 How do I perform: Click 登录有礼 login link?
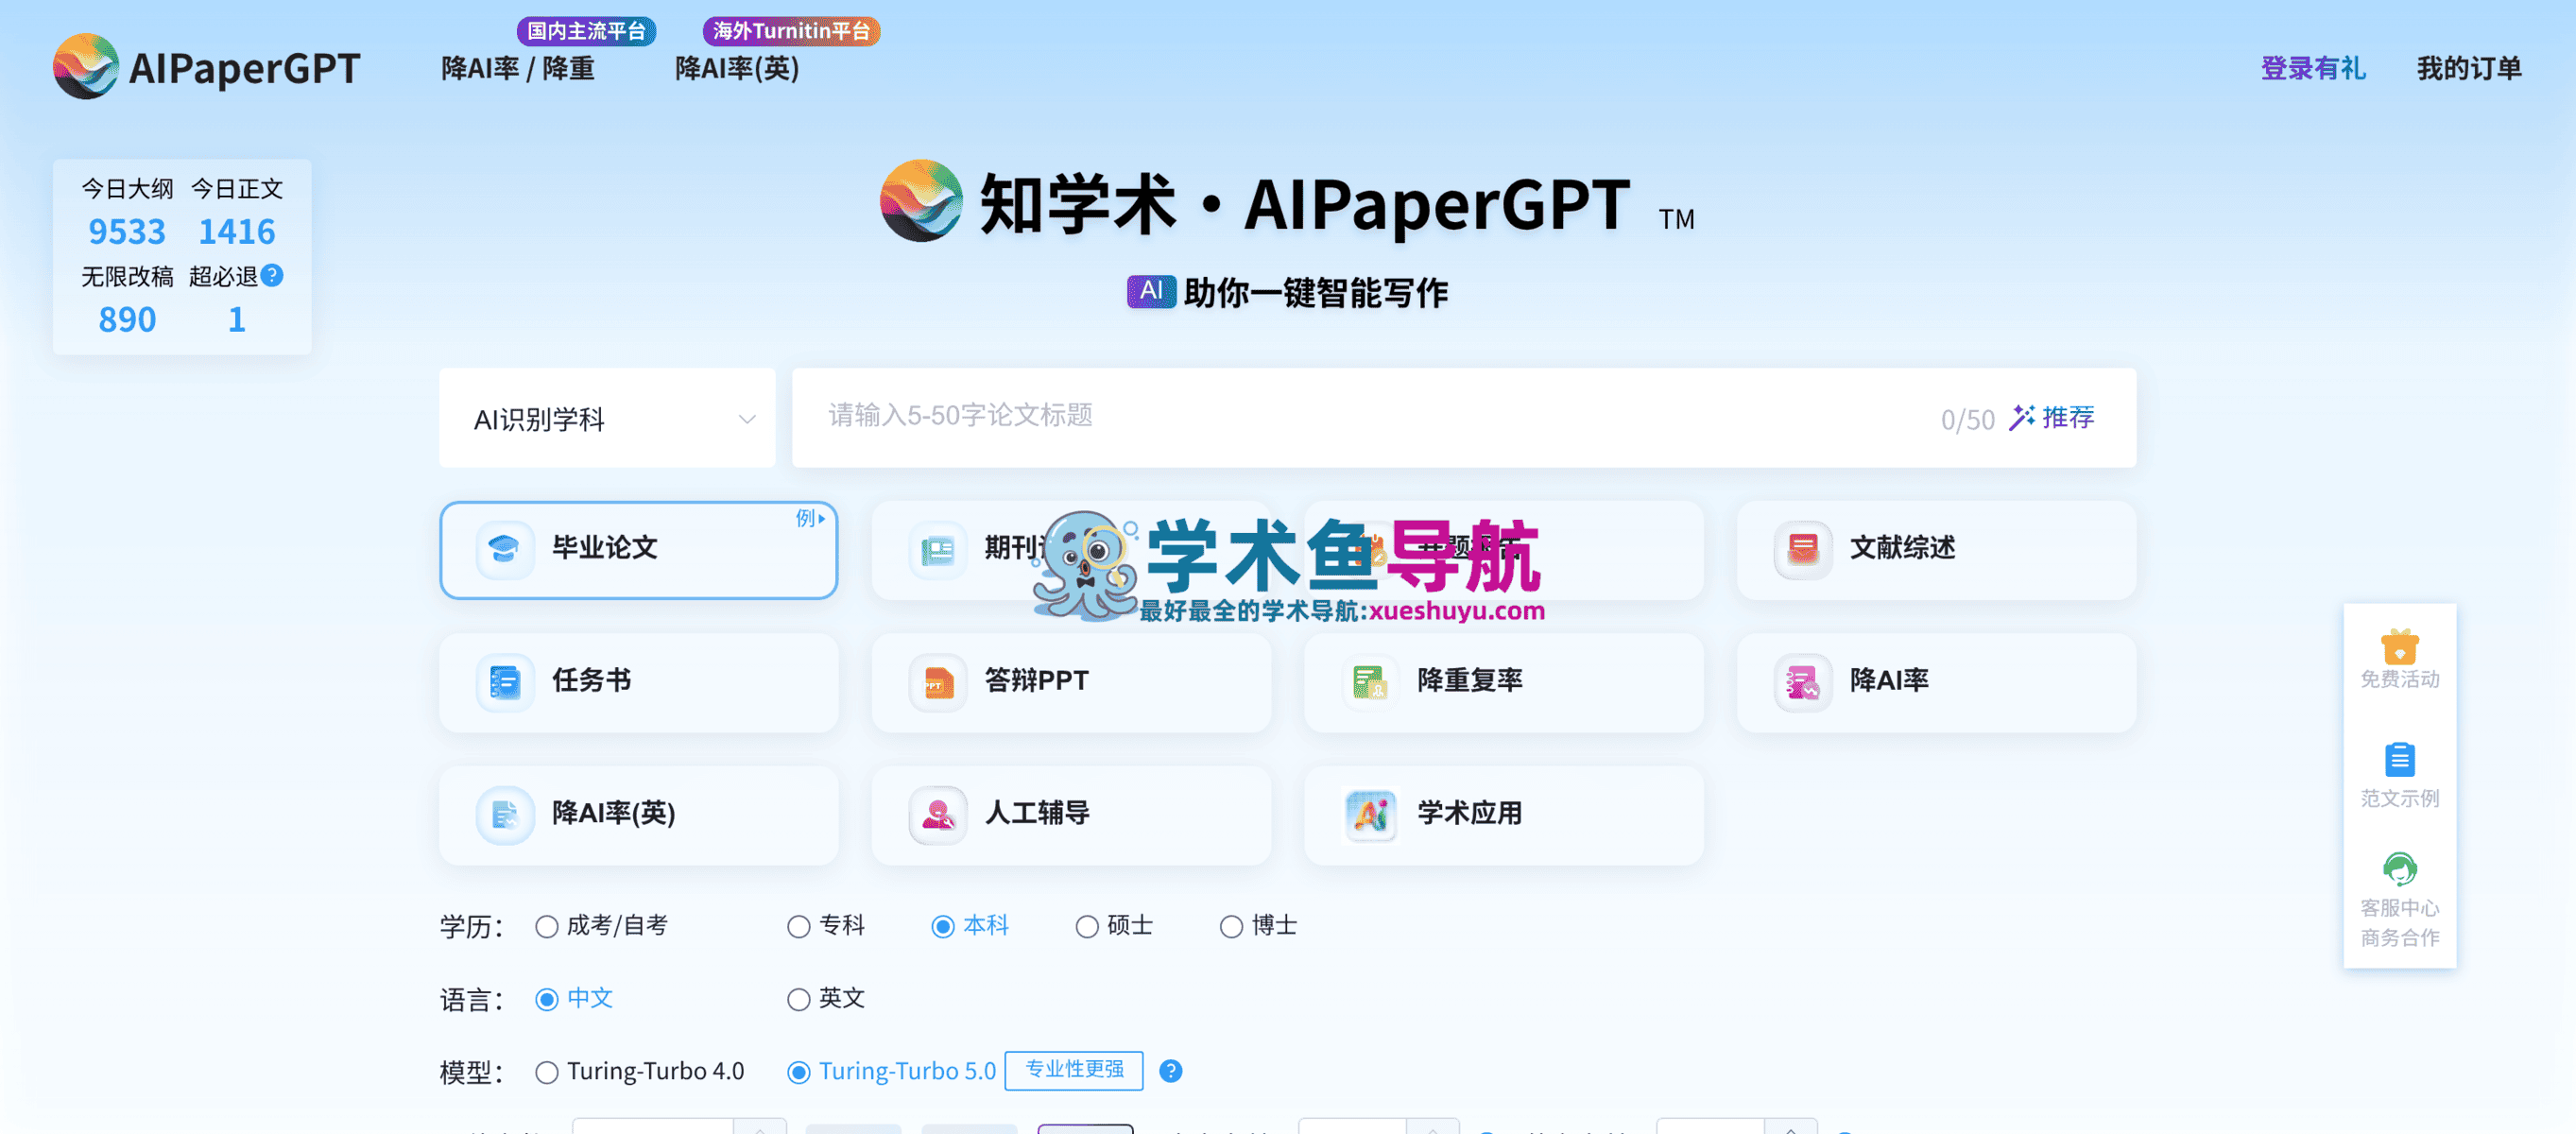pos(2313,68)
